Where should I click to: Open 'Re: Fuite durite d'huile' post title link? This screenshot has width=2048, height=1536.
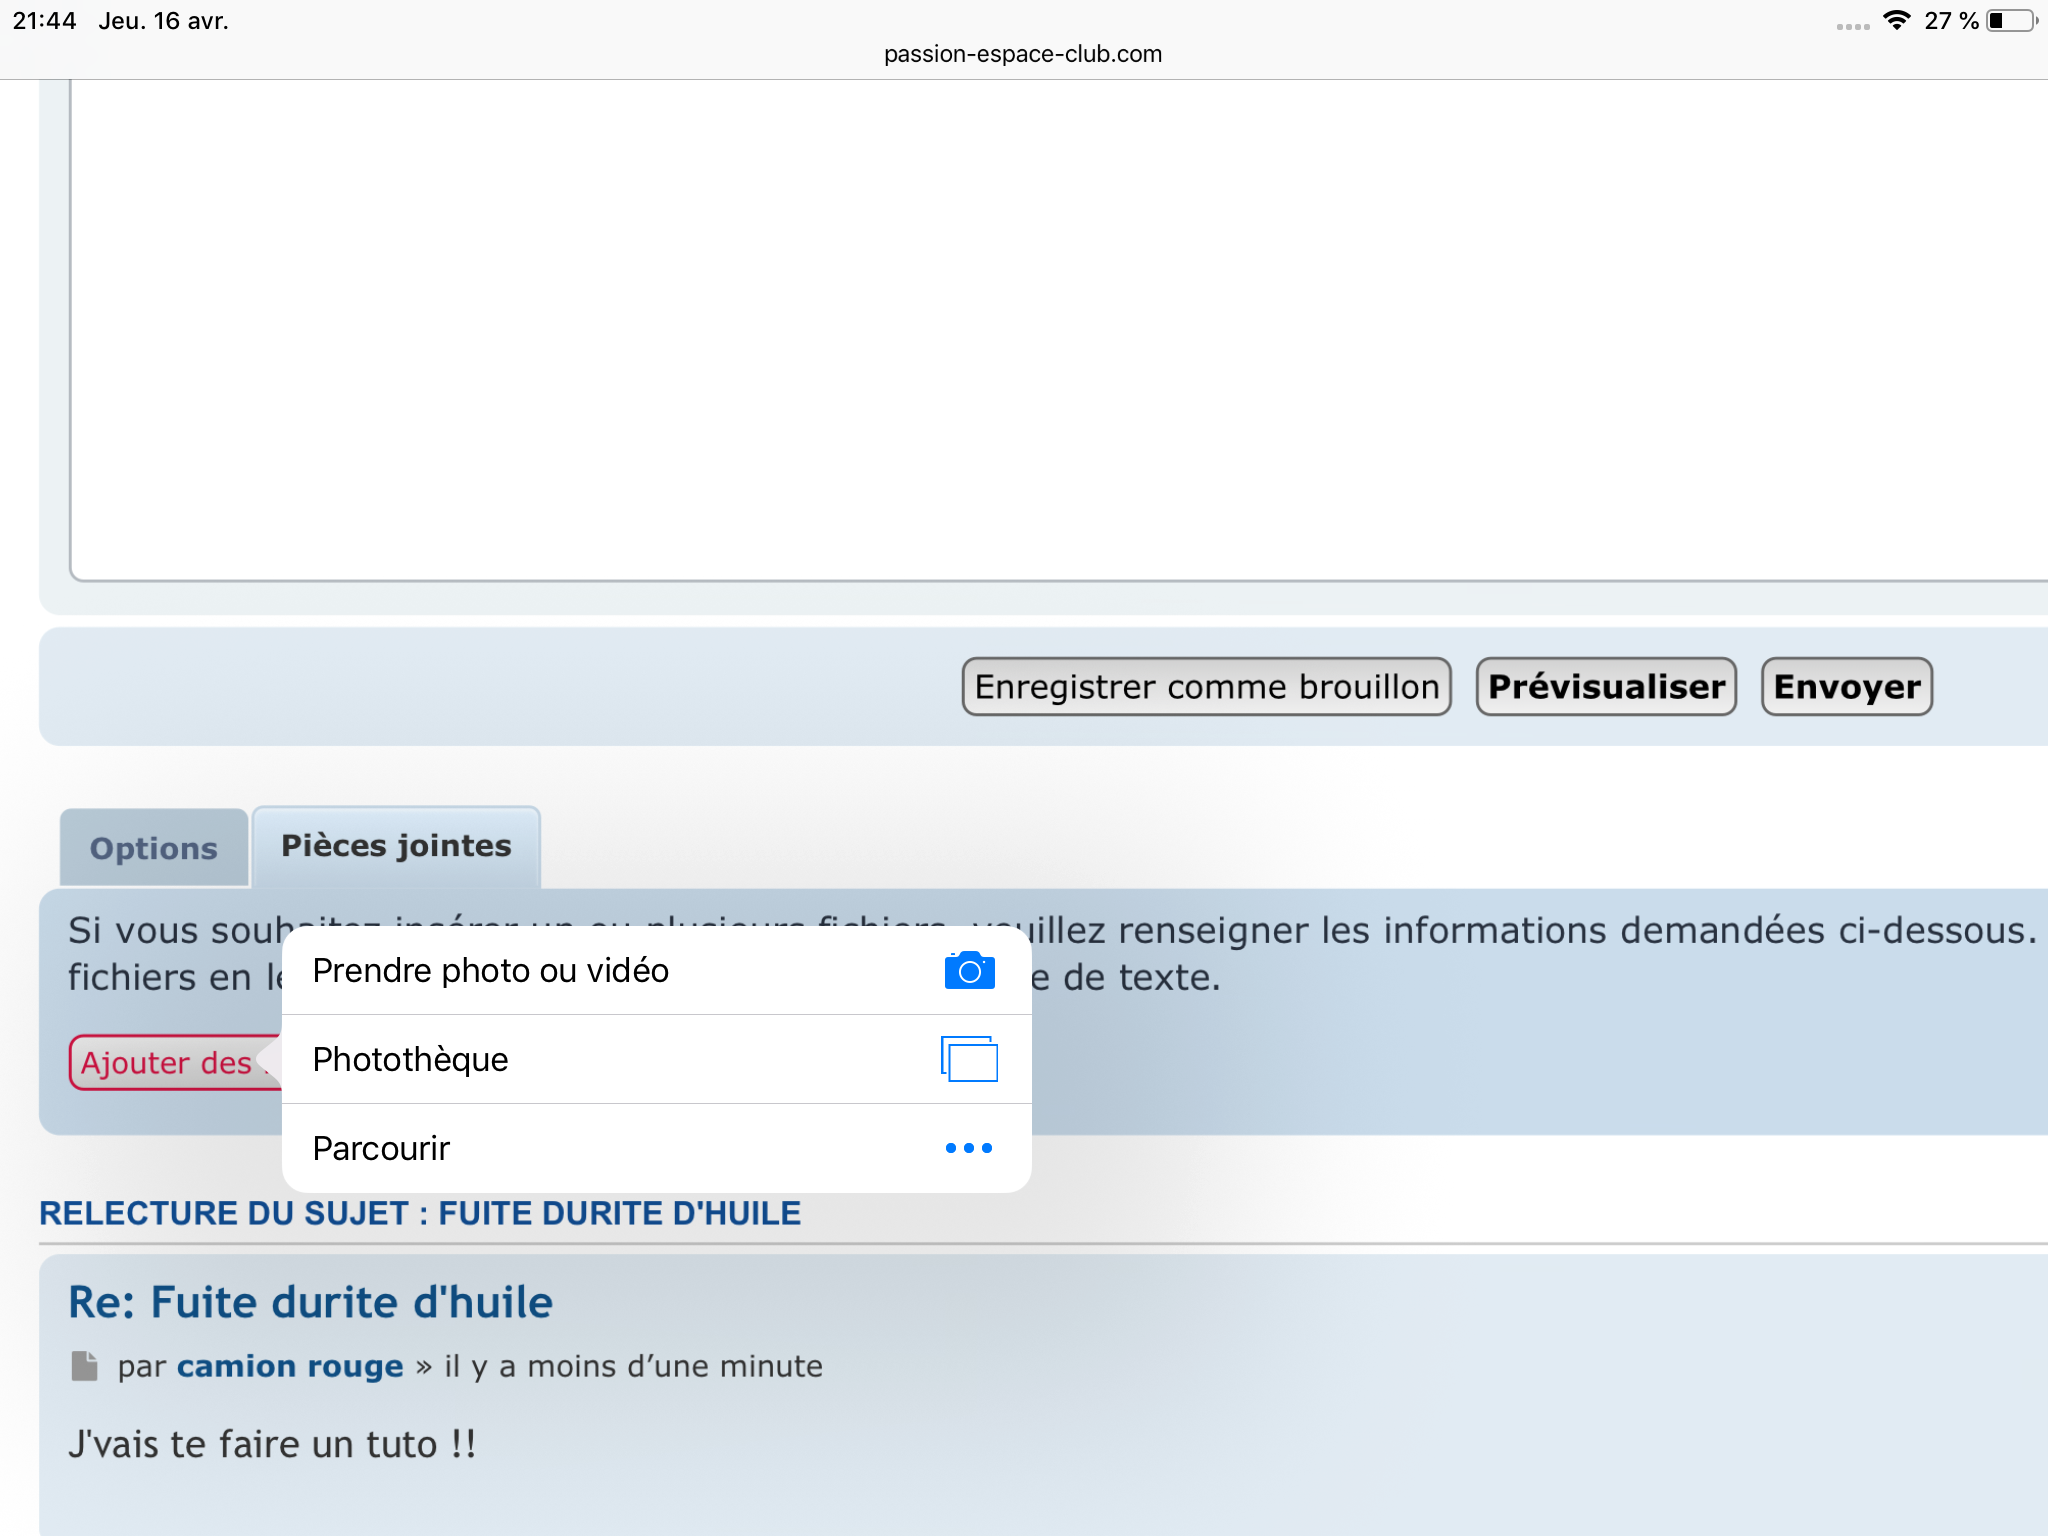coord(310,1302)
